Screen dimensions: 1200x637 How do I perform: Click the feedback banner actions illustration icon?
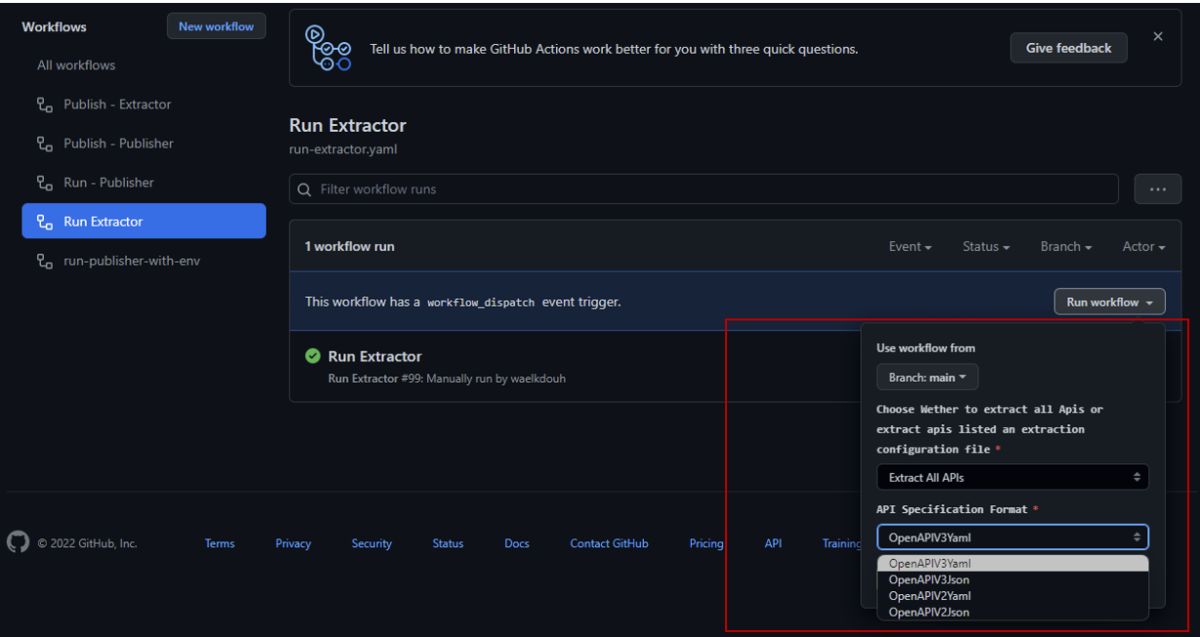327,47
